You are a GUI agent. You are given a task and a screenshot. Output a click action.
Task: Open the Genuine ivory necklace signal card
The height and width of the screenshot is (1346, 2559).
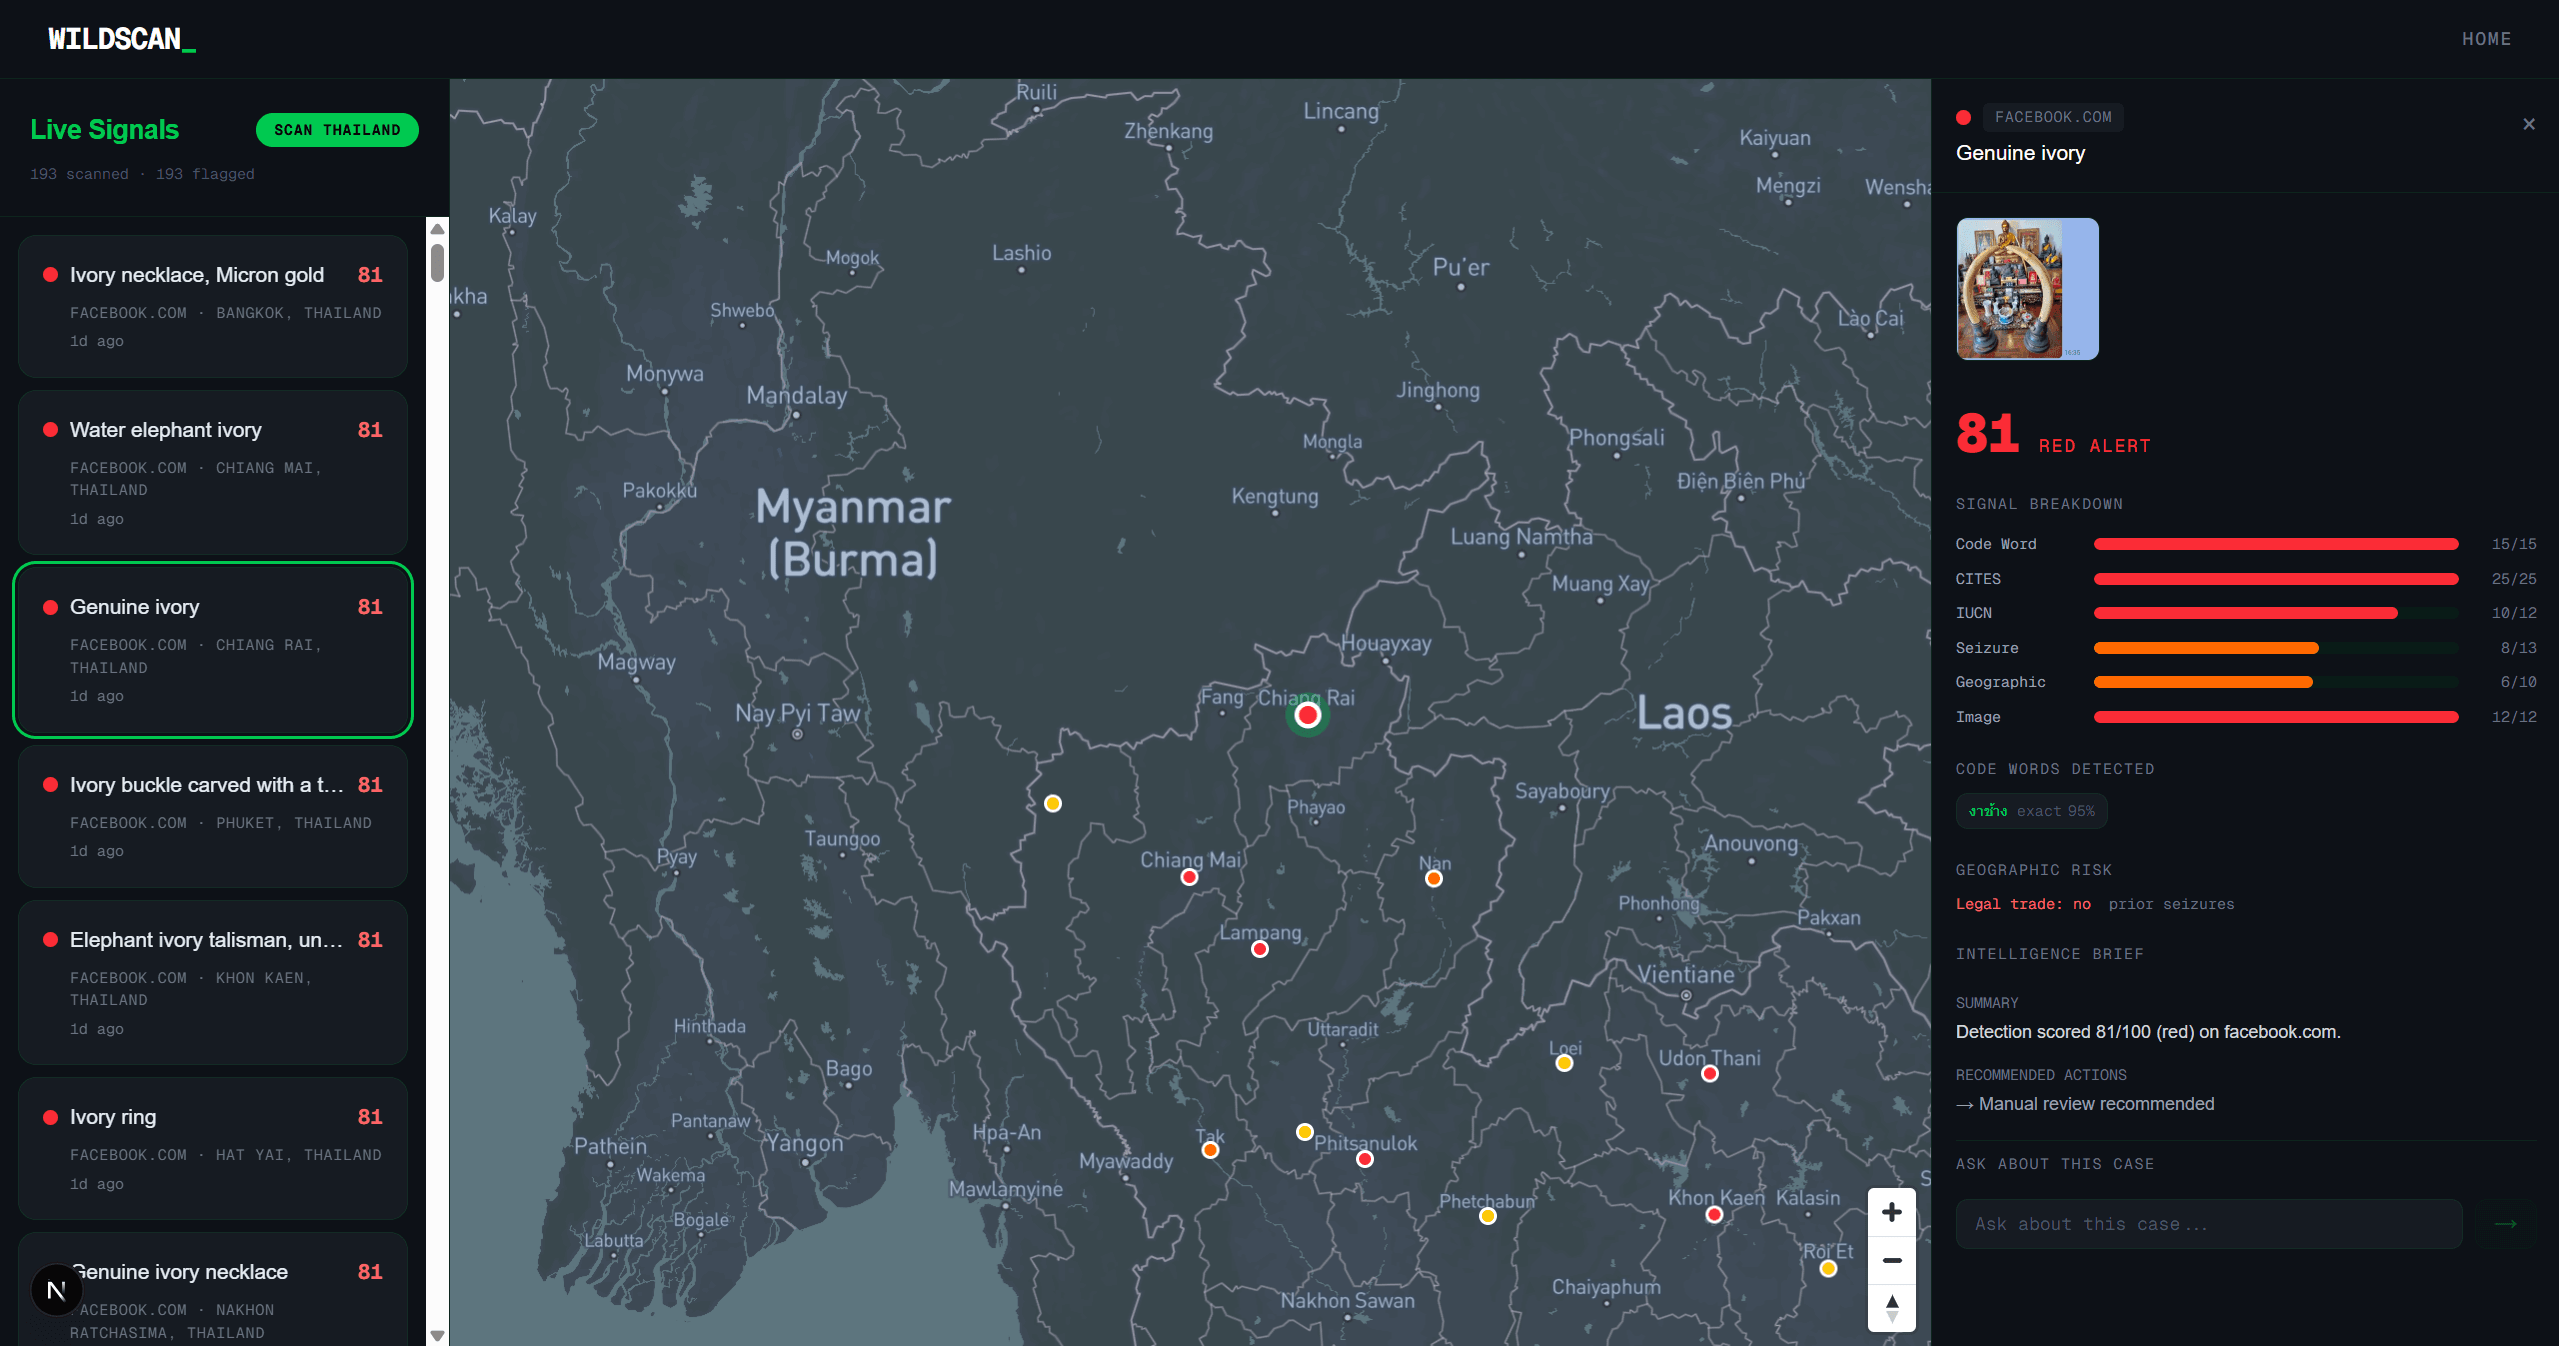tap(213, 1290)
